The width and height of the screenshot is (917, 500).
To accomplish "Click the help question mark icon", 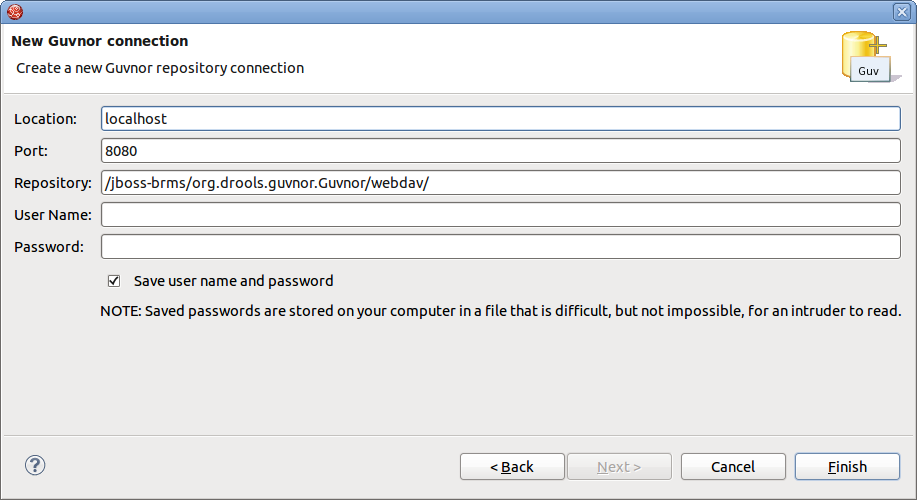I will (x=35, y=465).
